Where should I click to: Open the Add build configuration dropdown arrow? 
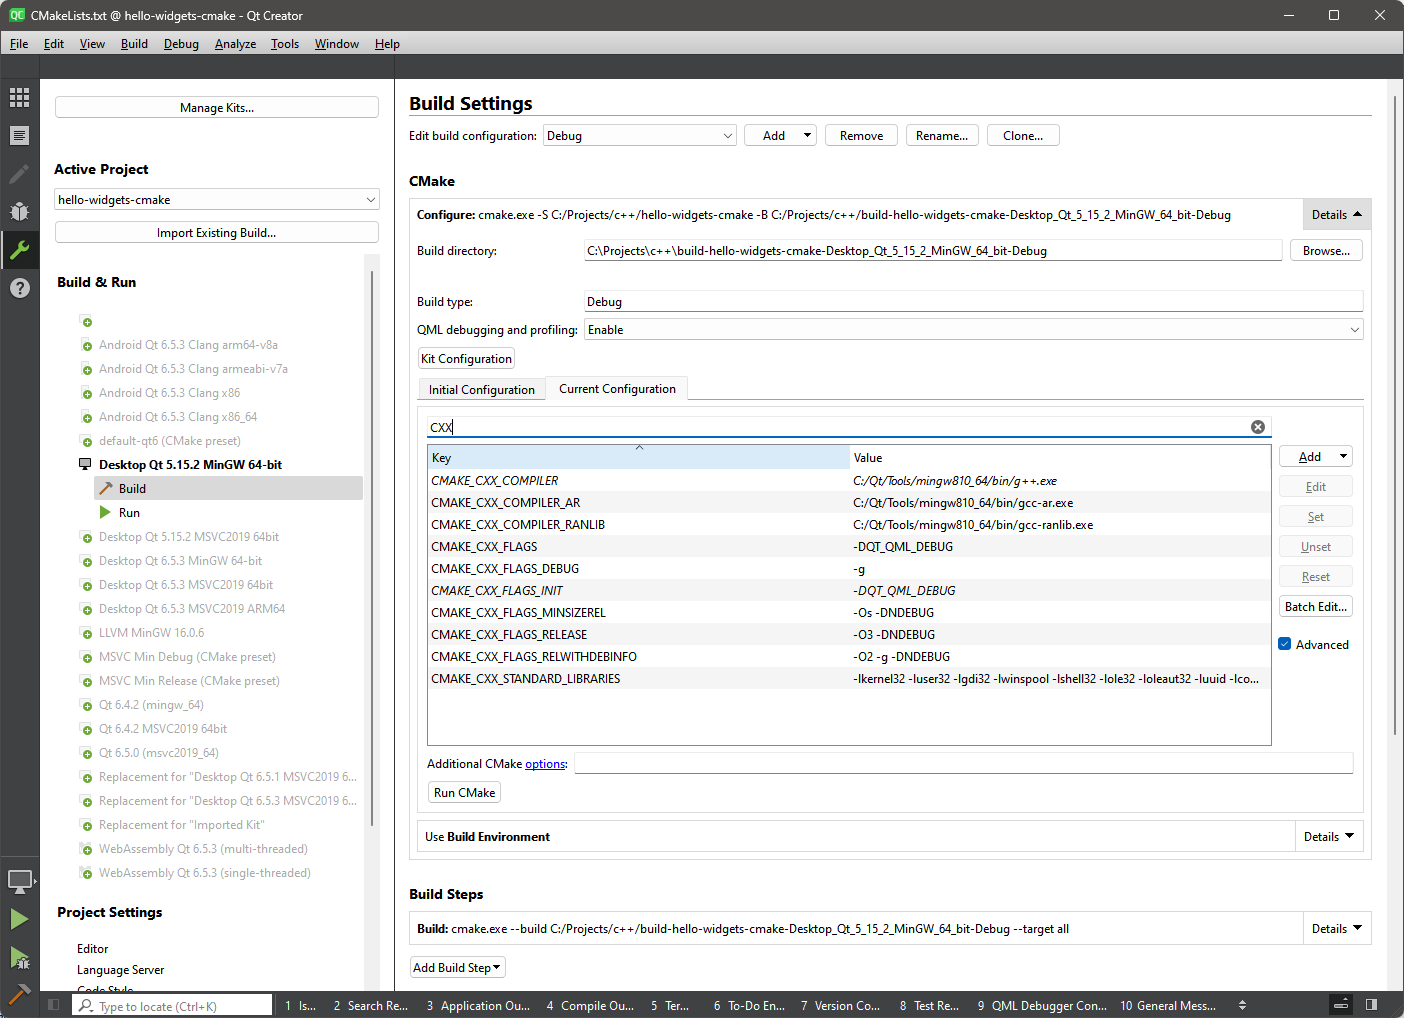[x=807, y=135]
